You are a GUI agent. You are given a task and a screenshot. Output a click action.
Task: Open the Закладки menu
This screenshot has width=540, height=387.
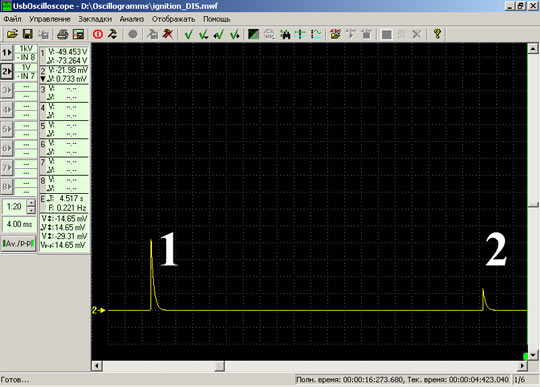[x=95, y=19]
